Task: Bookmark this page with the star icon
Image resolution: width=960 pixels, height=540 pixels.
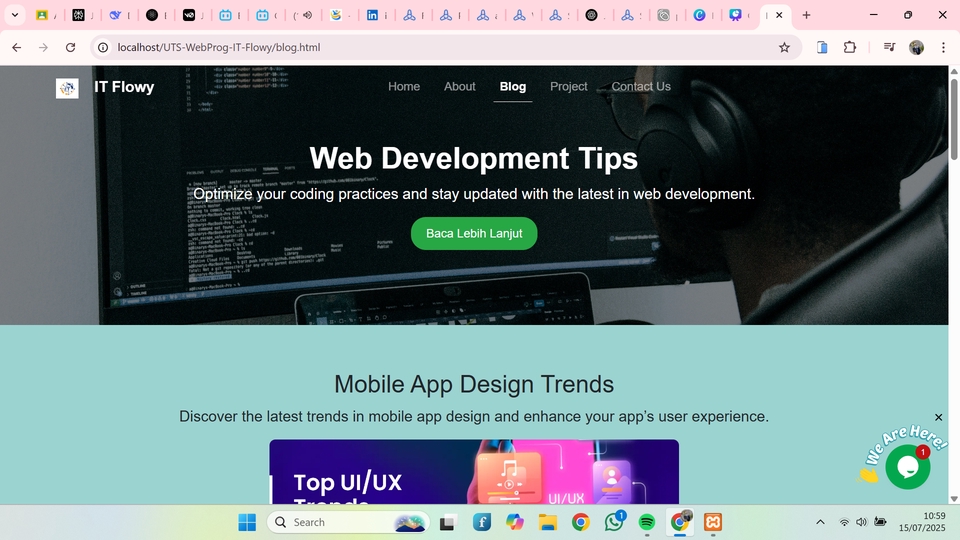Action: tap(784, 47)
